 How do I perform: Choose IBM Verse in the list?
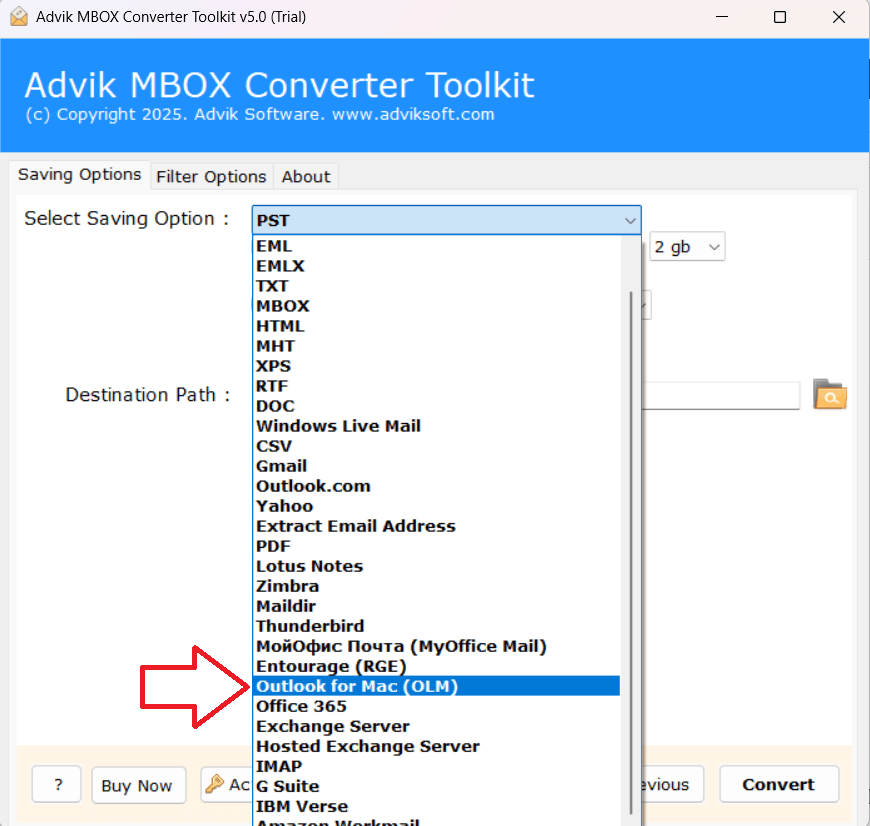[x=436, y=806]
